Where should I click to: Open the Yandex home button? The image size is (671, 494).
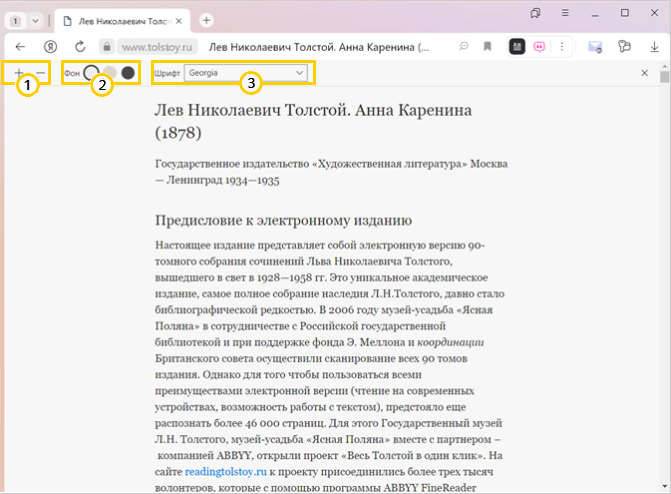pyautogui.click(x=50, y=46)
